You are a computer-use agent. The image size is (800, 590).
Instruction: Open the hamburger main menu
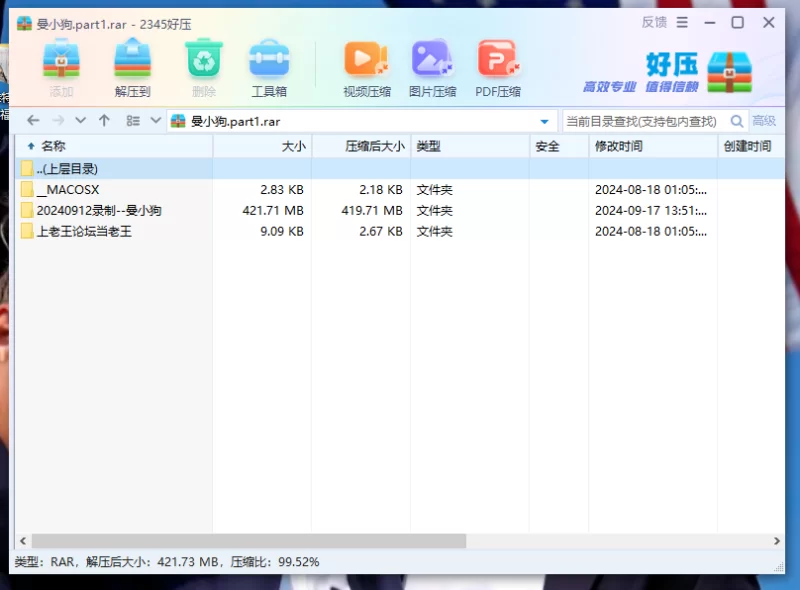(682, 22)
